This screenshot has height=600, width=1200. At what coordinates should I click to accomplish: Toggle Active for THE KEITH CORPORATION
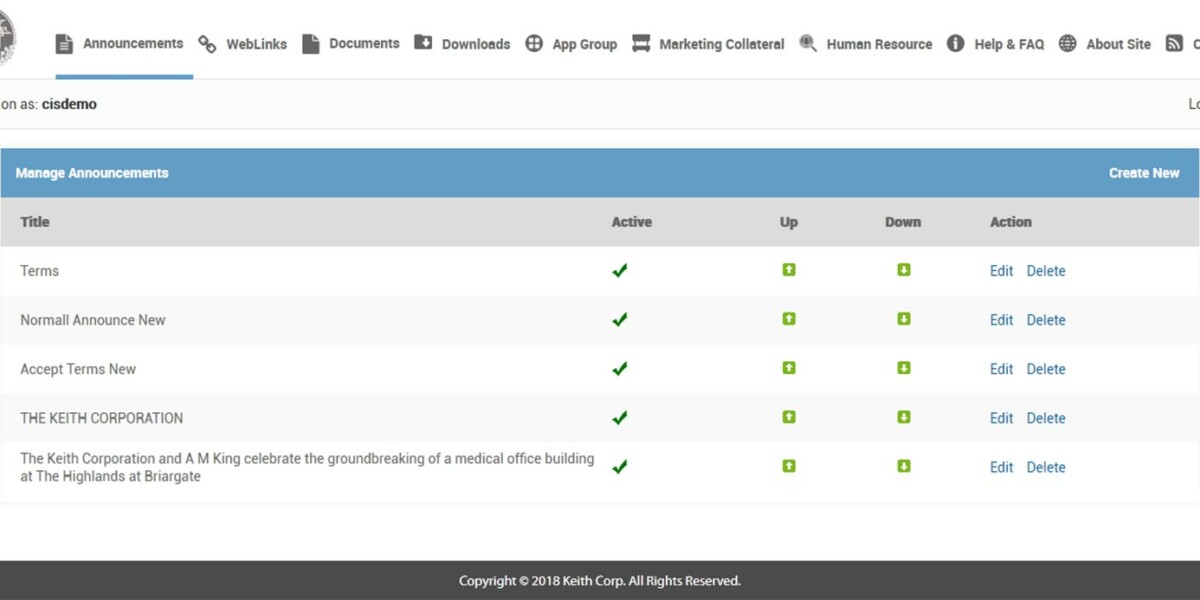[x=619, y=417]
